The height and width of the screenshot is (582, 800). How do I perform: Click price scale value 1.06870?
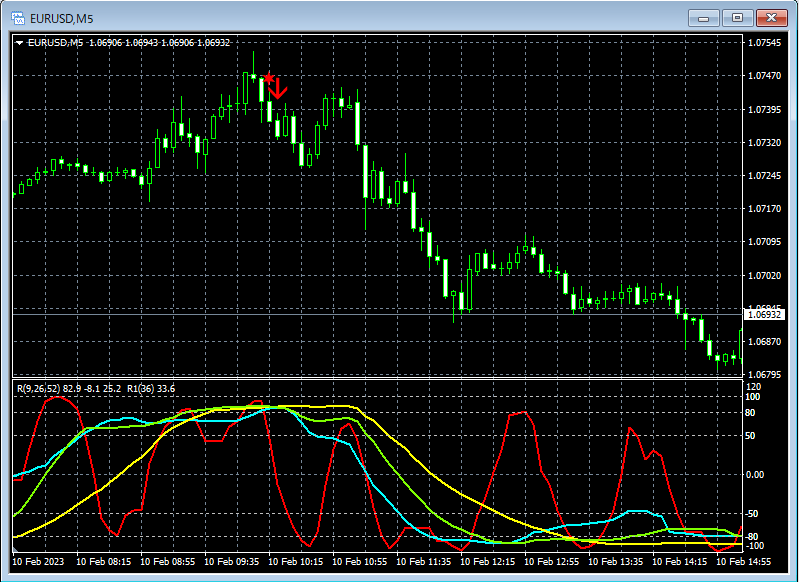coord(764,342)
